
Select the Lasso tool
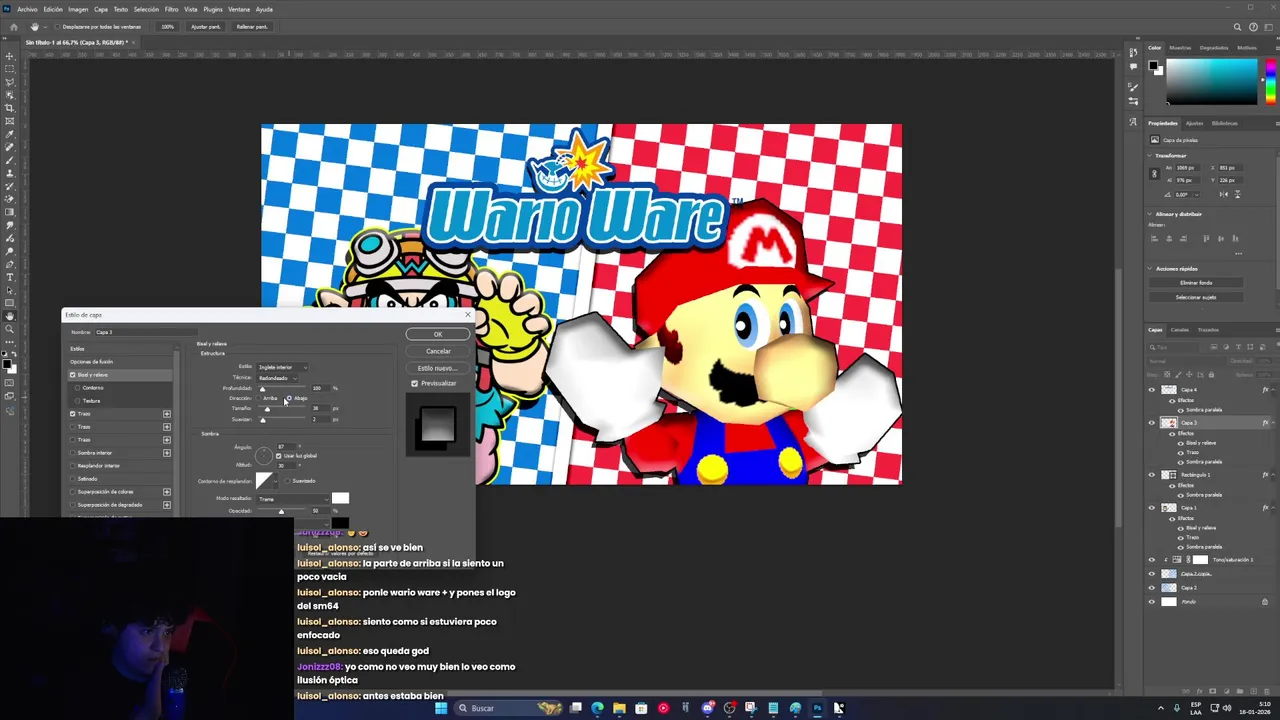tap(10, 82)
